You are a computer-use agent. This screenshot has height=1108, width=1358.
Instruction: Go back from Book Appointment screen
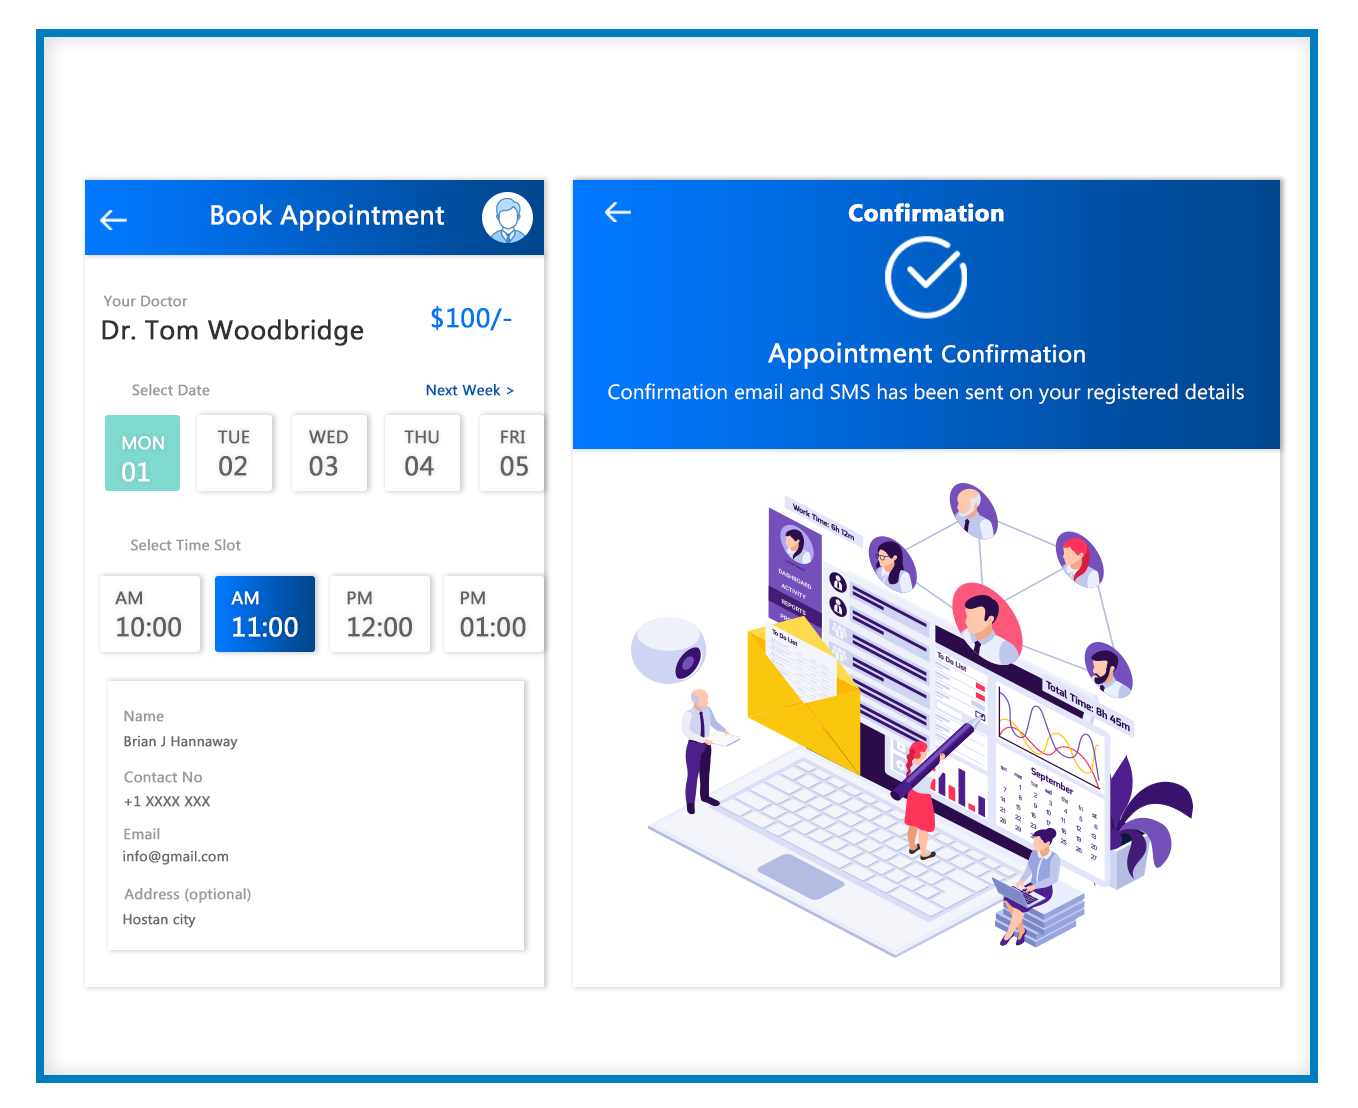(x=114, y=220)
